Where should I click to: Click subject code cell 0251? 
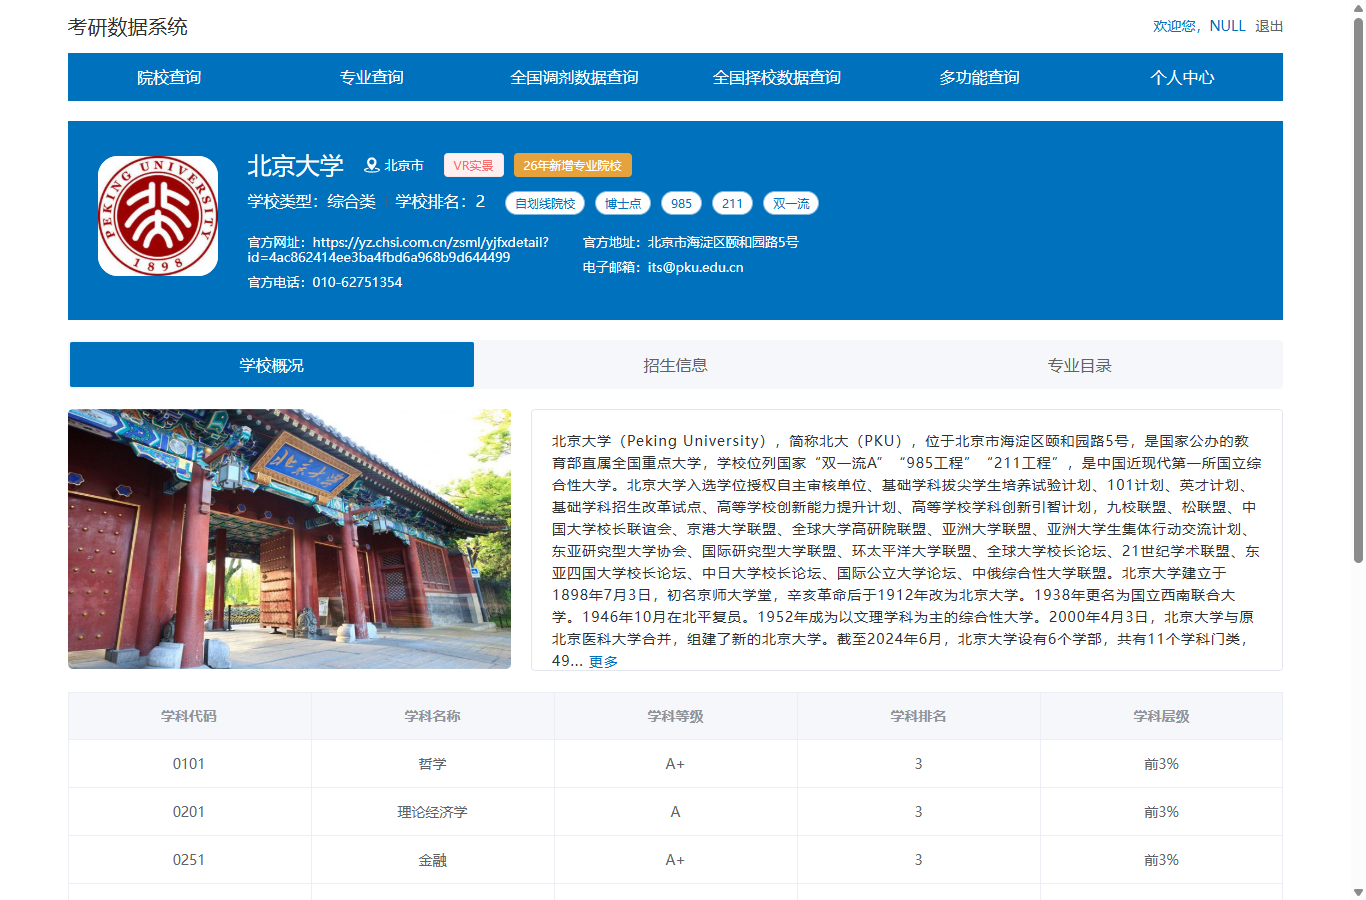point(189,860)
